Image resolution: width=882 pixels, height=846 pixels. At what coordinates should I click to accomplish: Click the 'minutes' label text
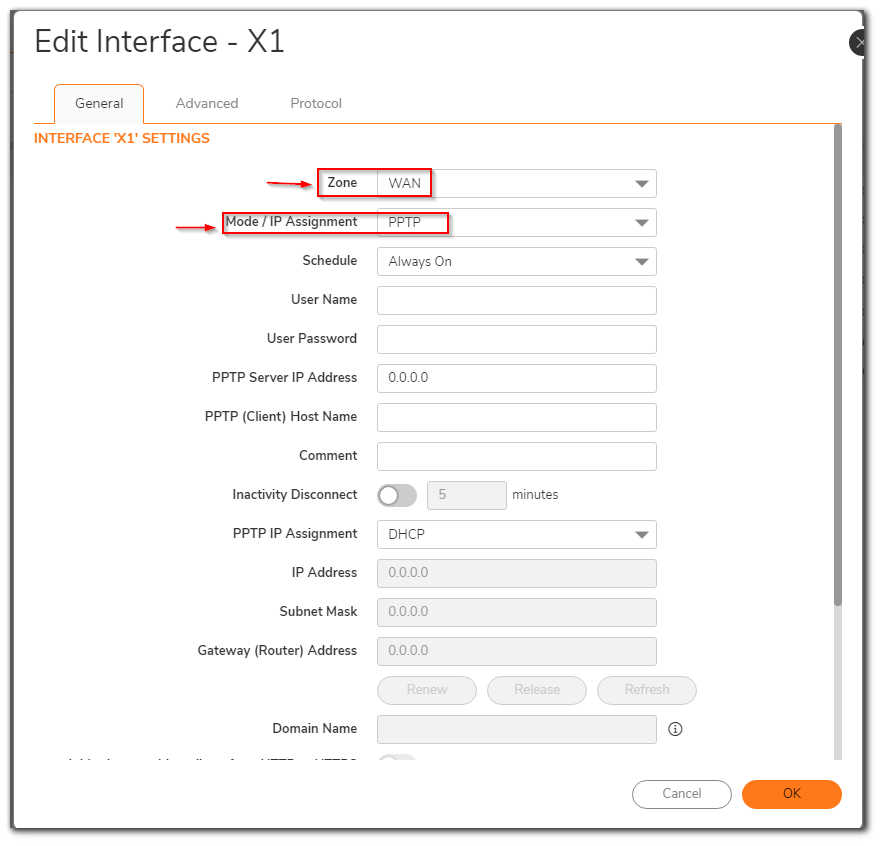click(535, 495)
